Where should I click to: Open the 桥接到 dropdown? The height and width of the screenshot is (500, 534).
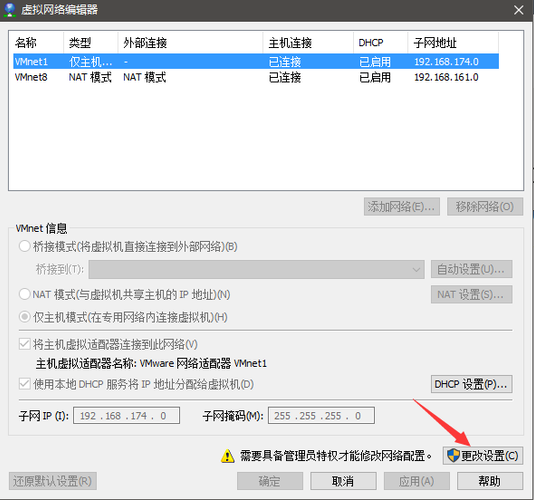coord(256,269)
